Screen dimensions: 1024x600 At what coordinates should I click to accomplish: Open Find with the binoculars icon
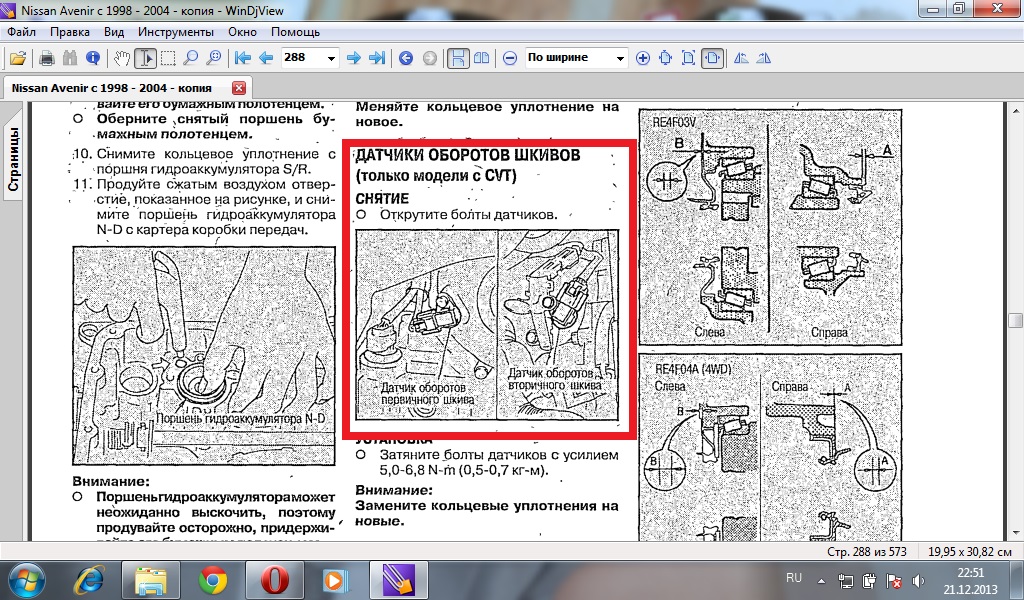71,58
